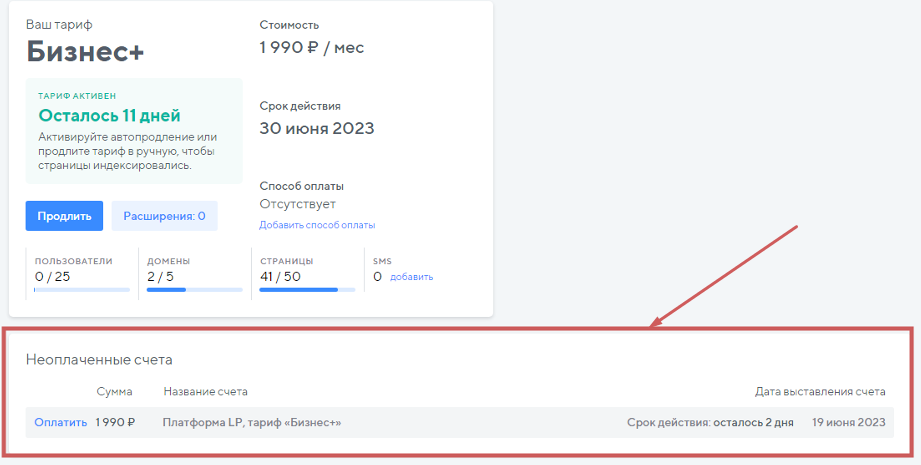Select invoice Платформа LP, тариф «Бизнес+»

(251, 423)
